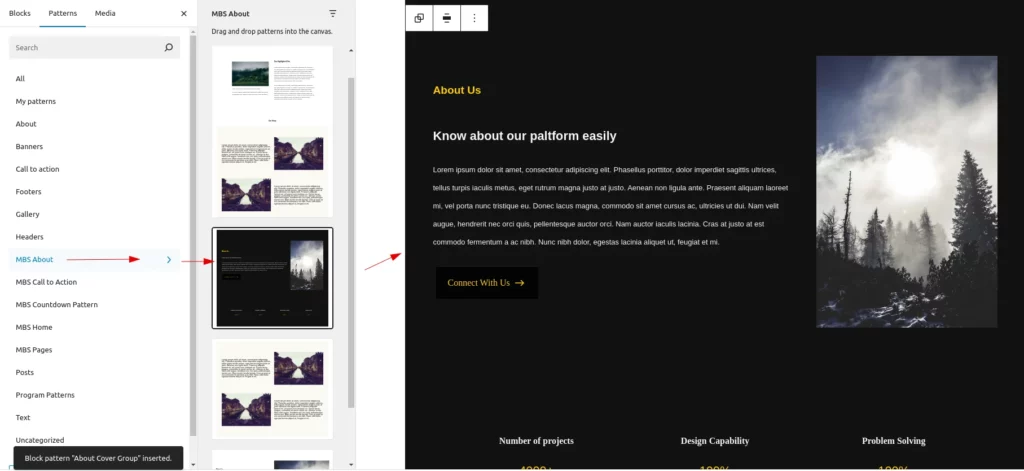Expand MBS About category chevron

pos(168,260)
